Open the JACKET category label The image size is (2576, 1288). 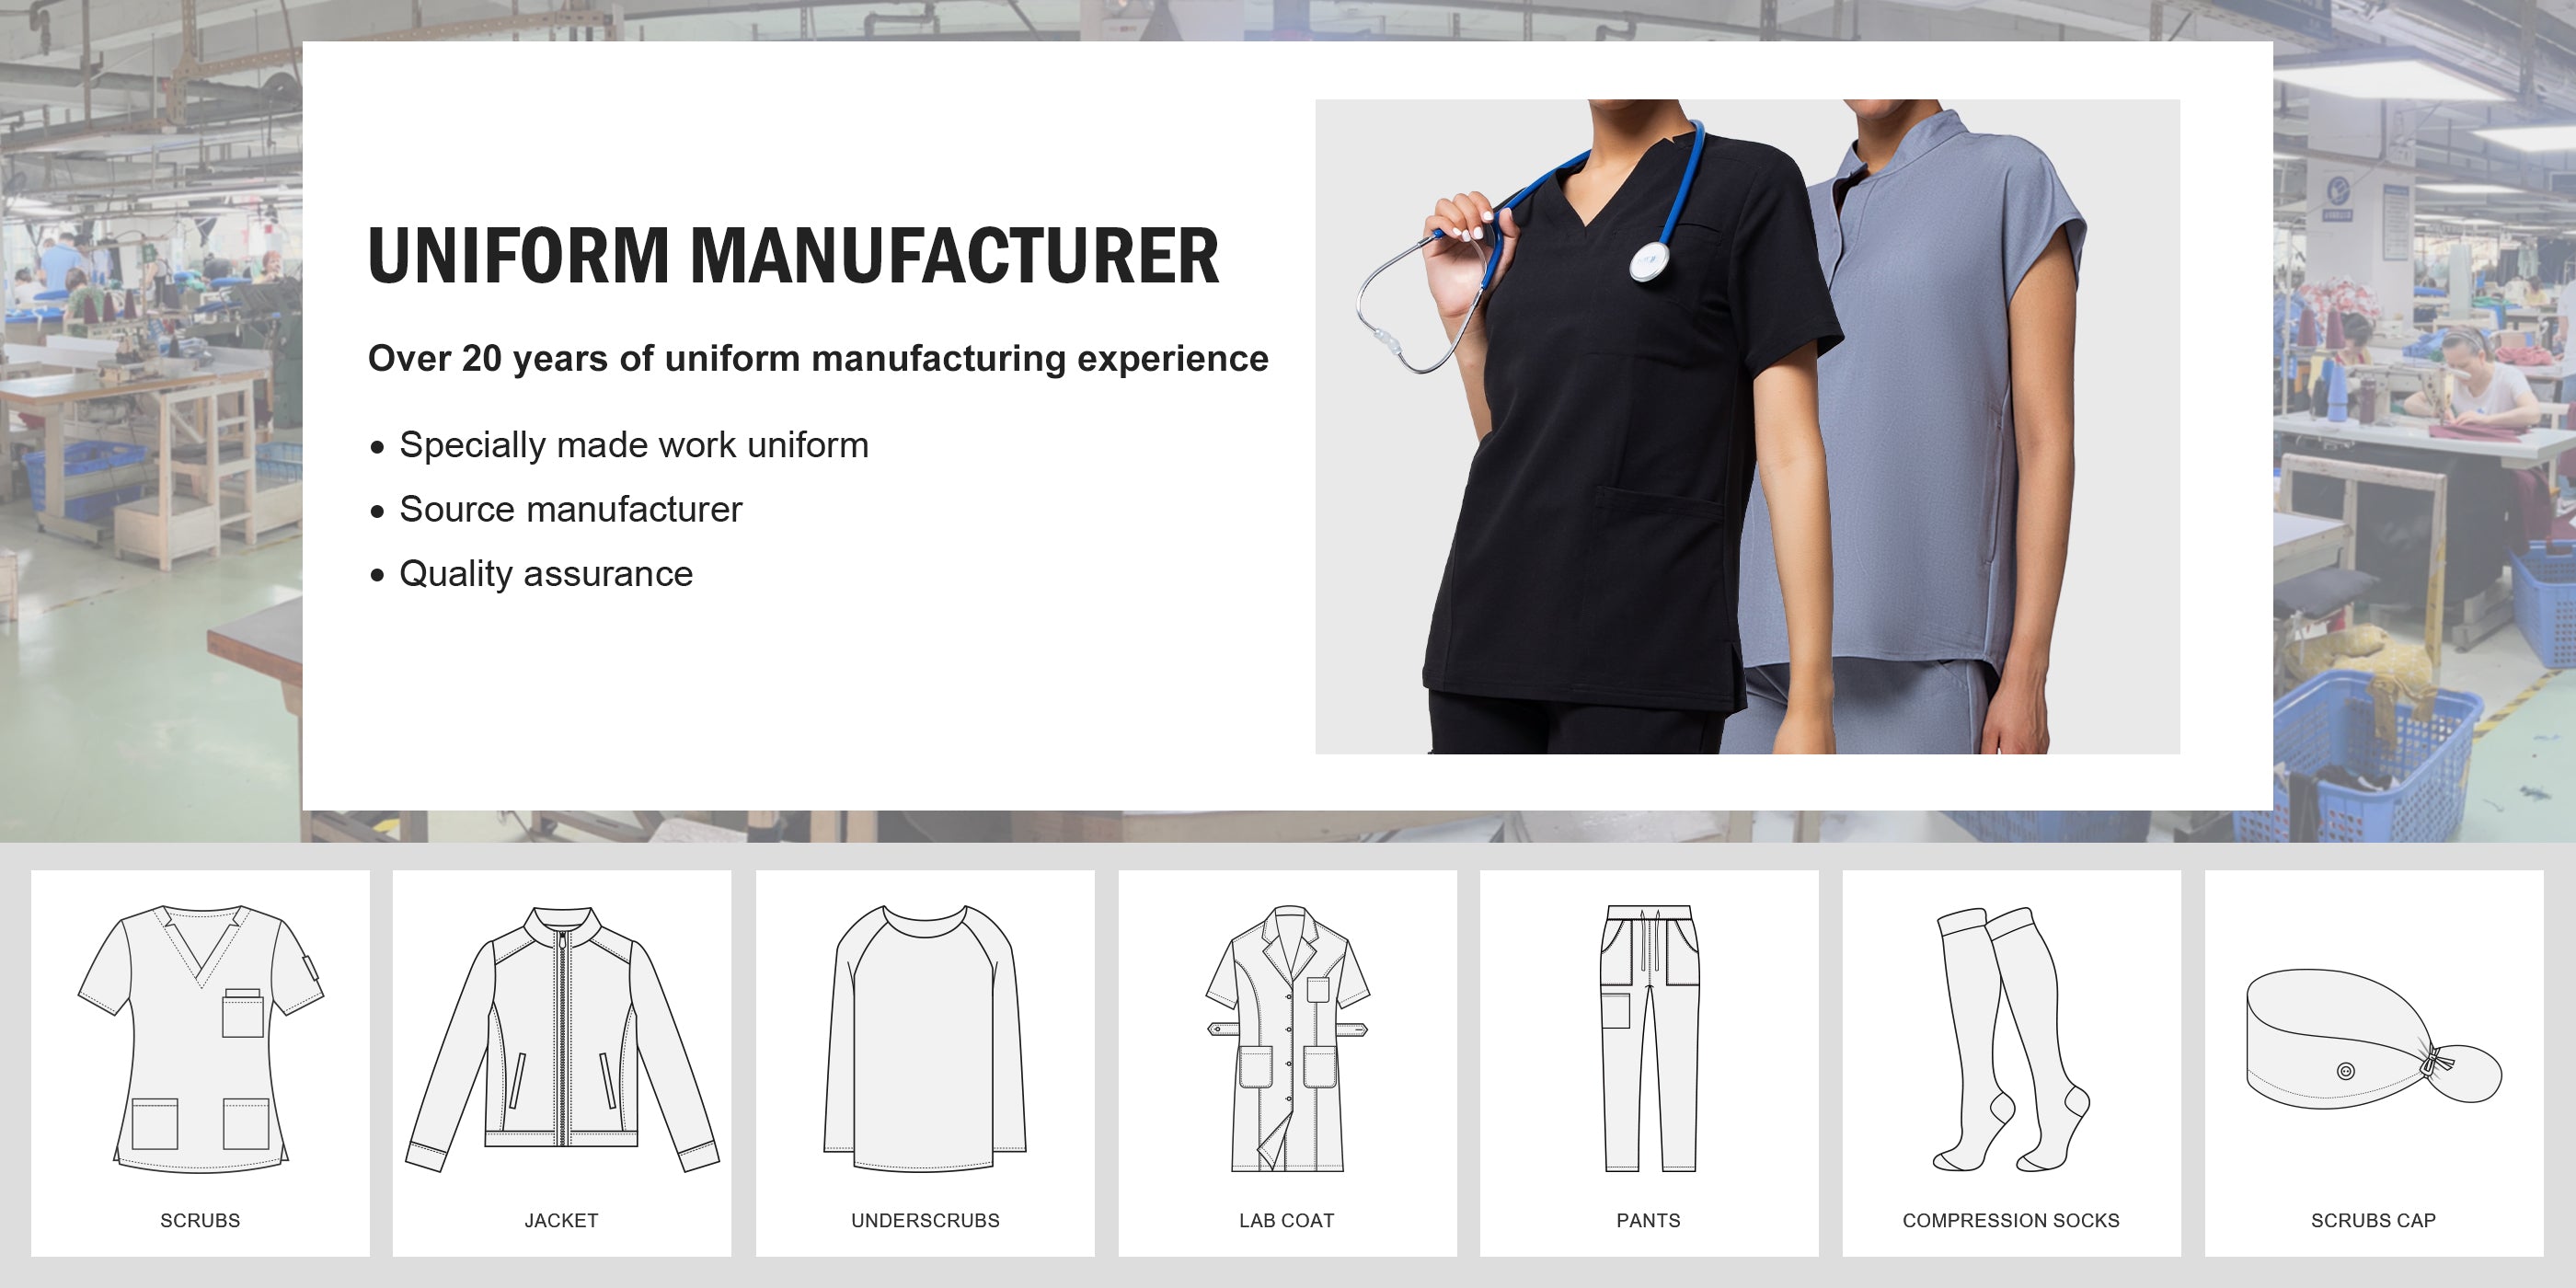(562, 1221)
